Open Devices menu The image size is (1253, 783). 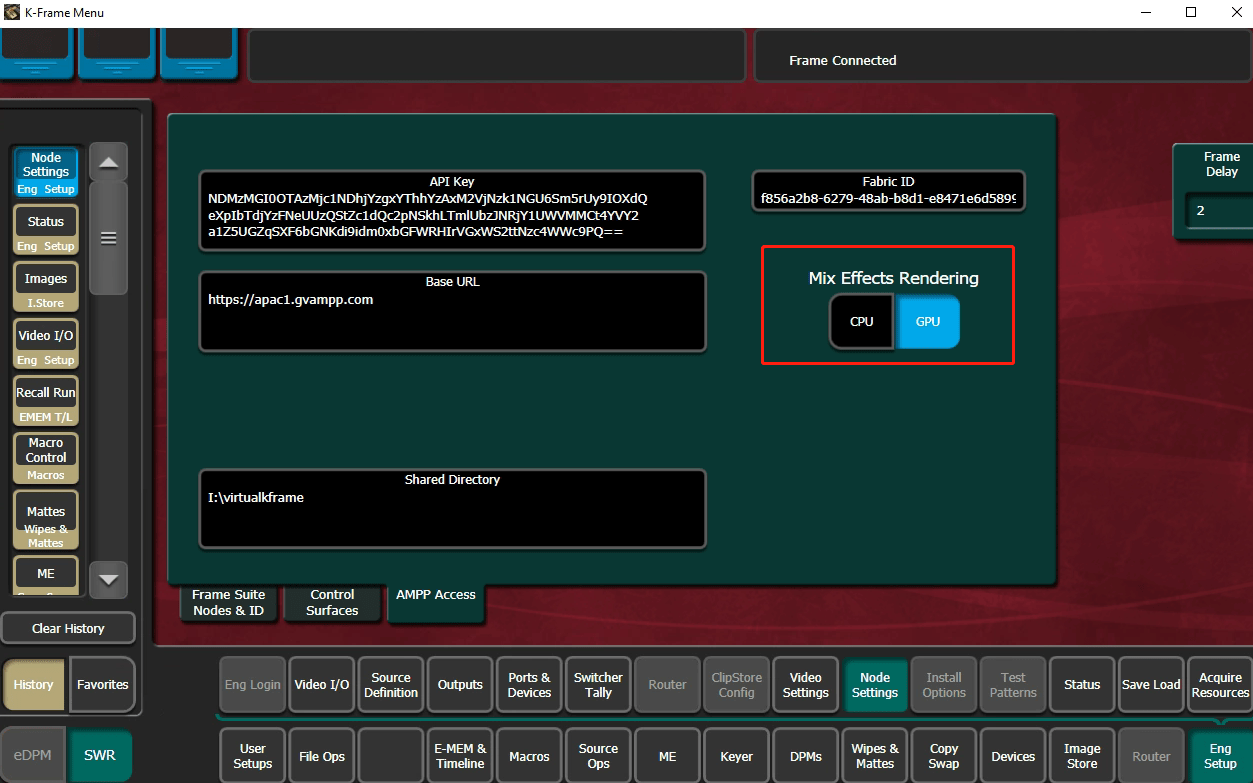[x=1013, y=756]
